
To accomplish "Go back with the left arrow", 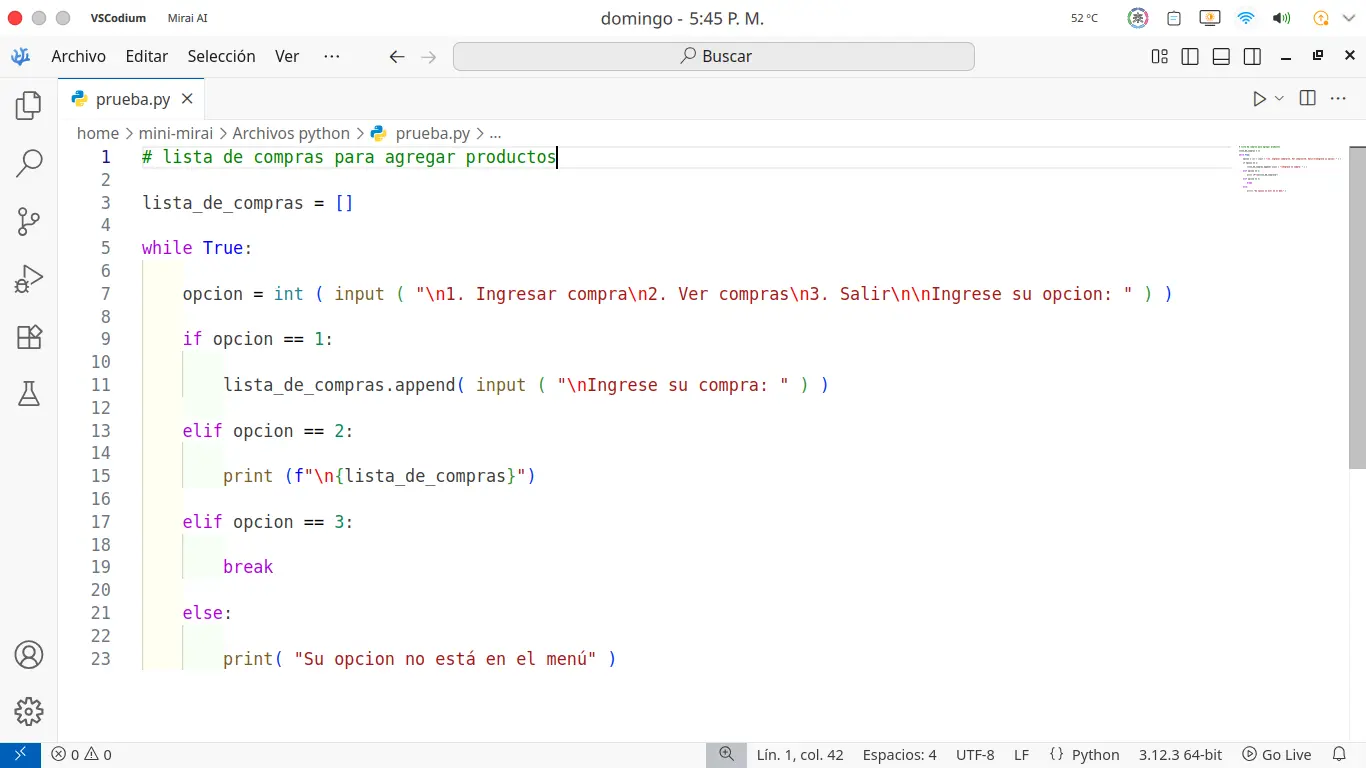I will [397, 57].
